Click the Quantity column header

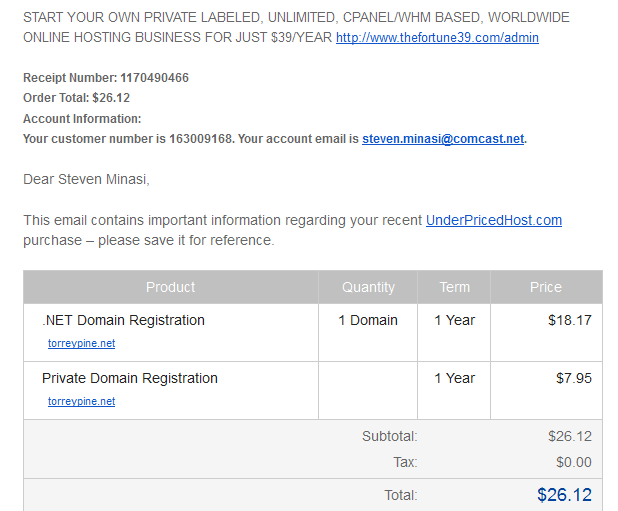(x=368, y=287)
